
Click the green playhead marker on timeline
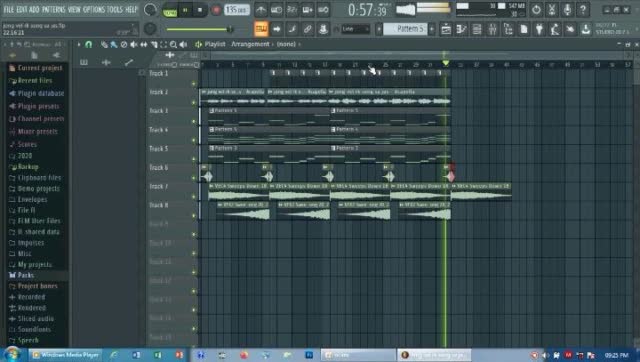coord(445,63)
